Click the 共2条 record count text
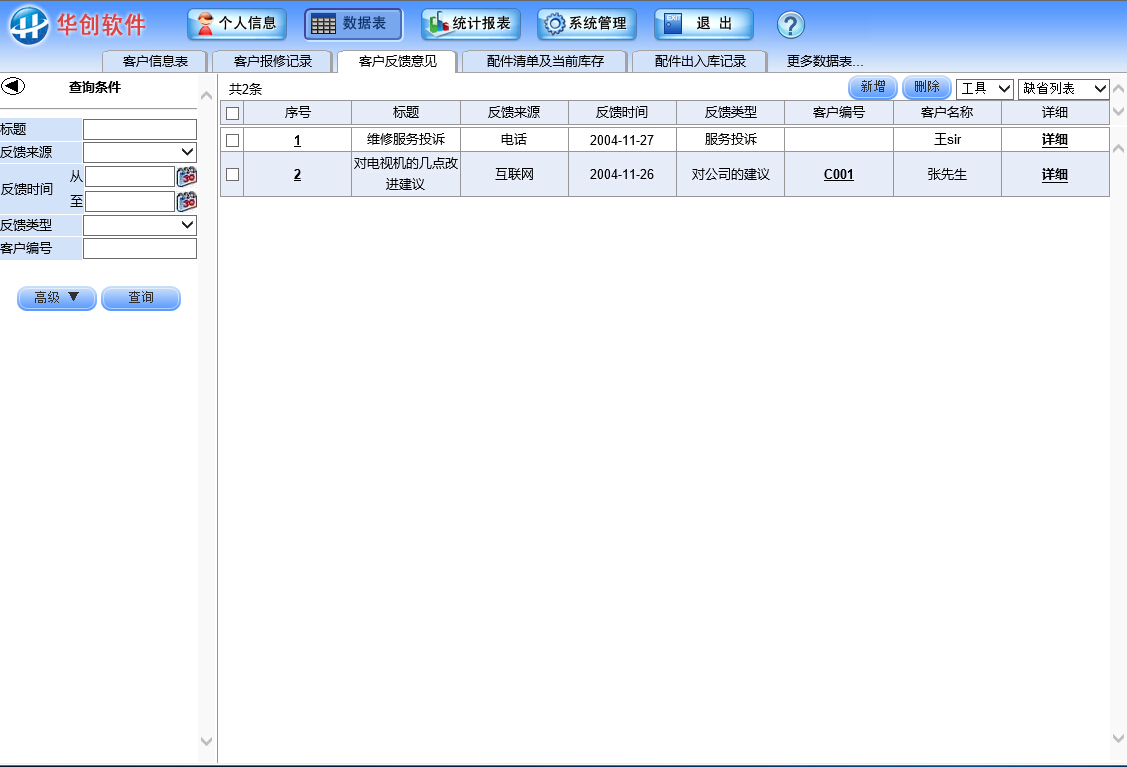1127x767 pixels. click(245, 89)
